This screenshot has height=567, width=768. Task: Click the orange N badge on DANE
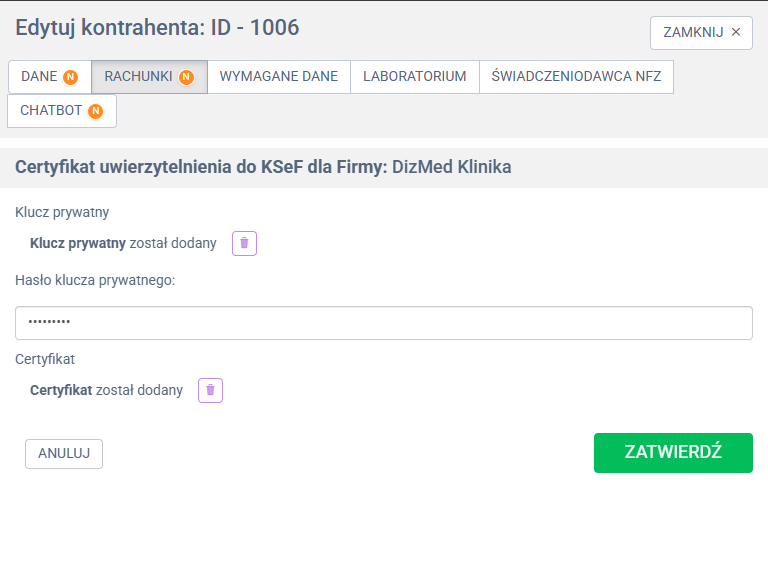click(71, 77)
